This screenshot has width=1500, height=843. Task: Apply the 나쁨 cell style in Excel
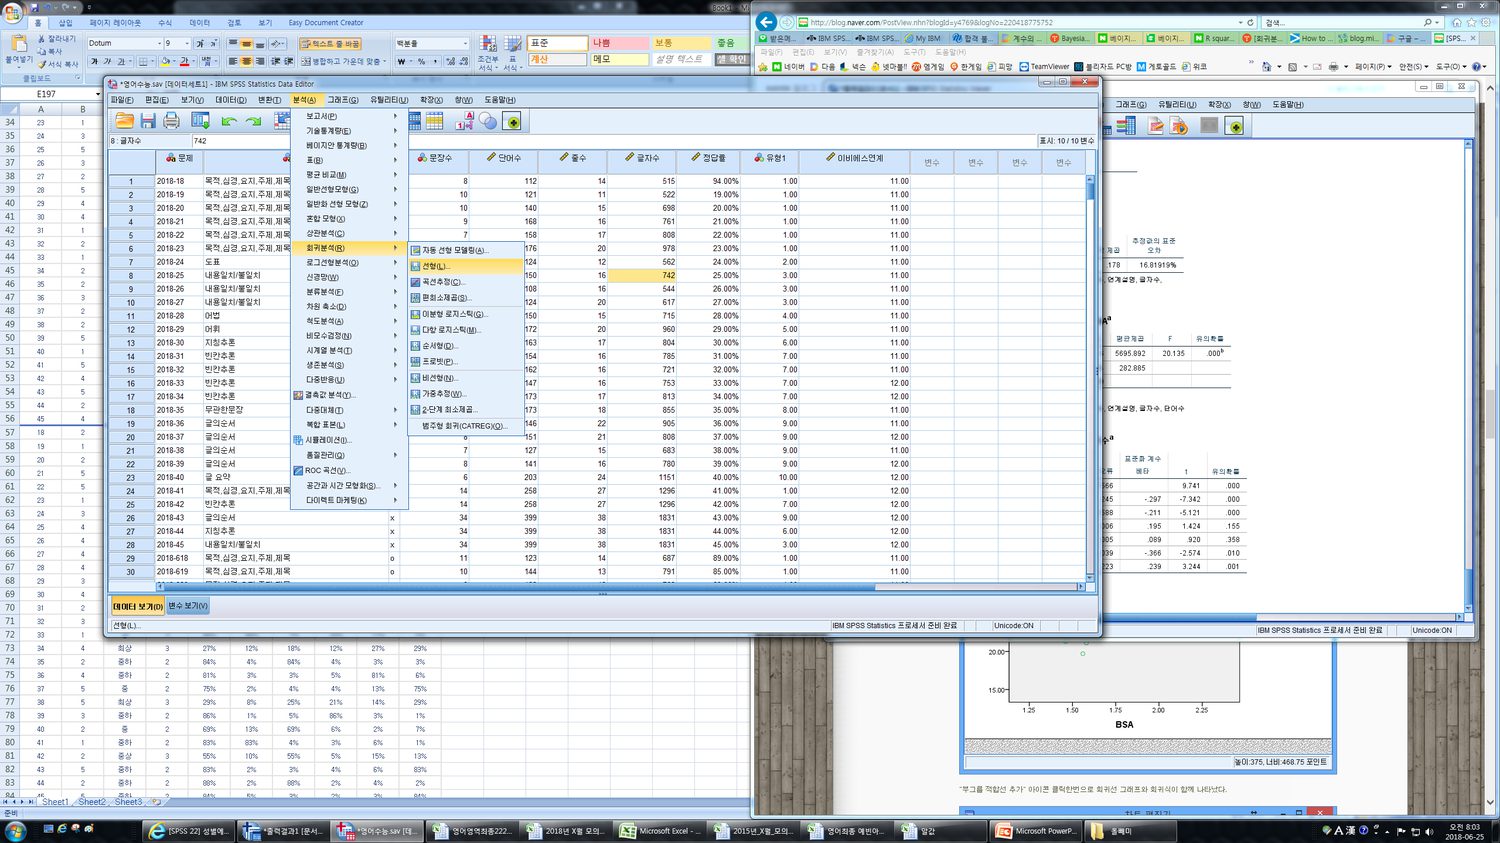pyautogui.click(x=619, y=43)
